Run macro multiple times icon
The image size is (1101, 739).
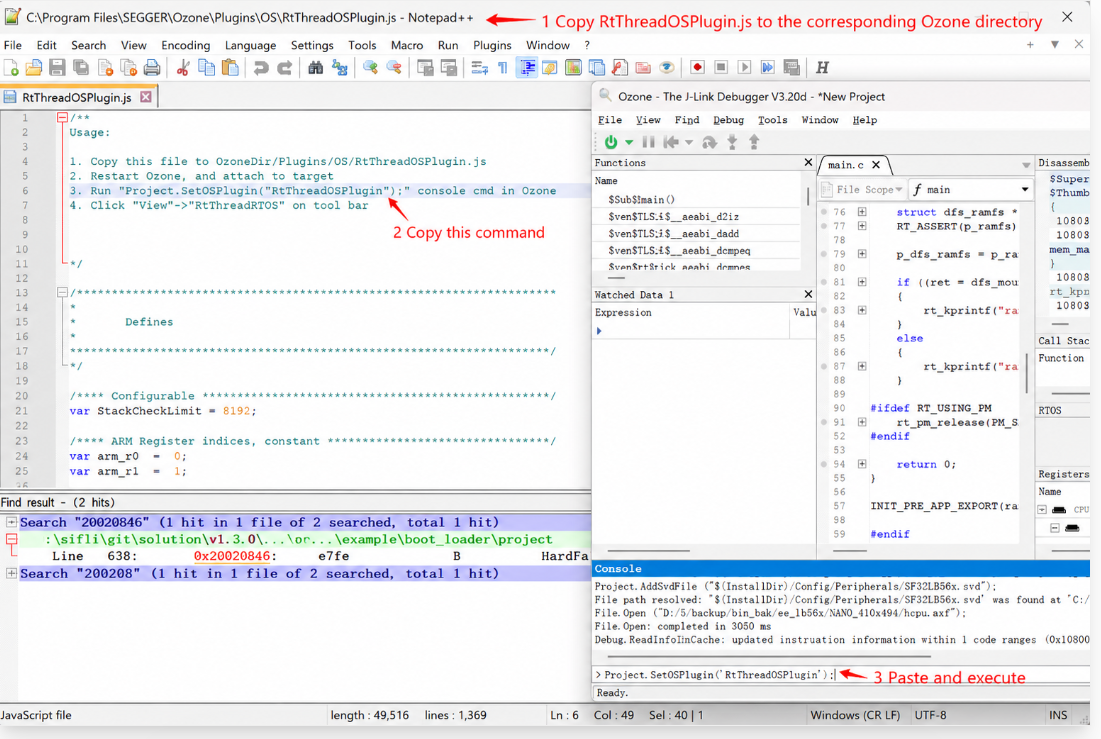[768, 67]
